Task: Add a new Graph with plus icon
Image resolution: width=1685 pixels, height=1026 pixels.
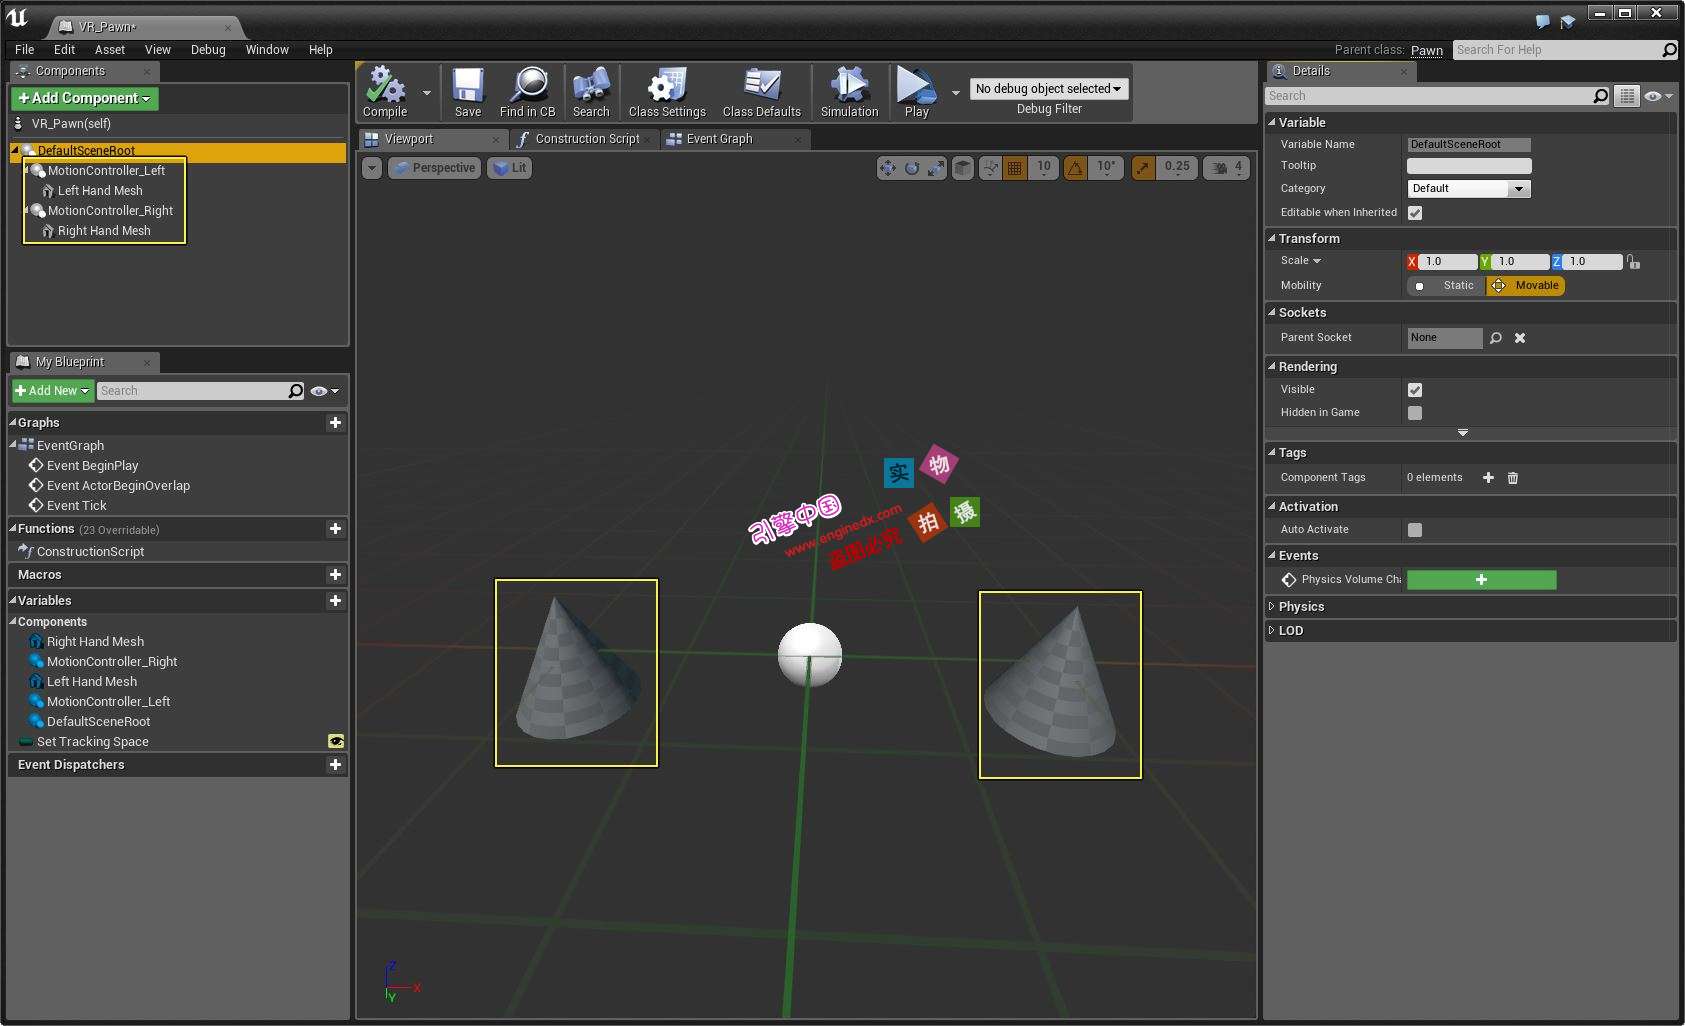Action: (x=335, y=423)
